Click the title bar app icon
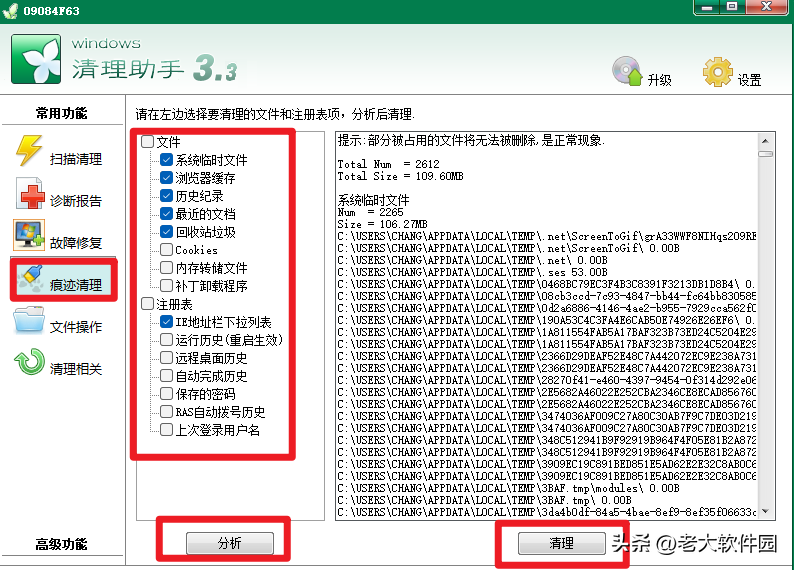 (x=10, y=11)
